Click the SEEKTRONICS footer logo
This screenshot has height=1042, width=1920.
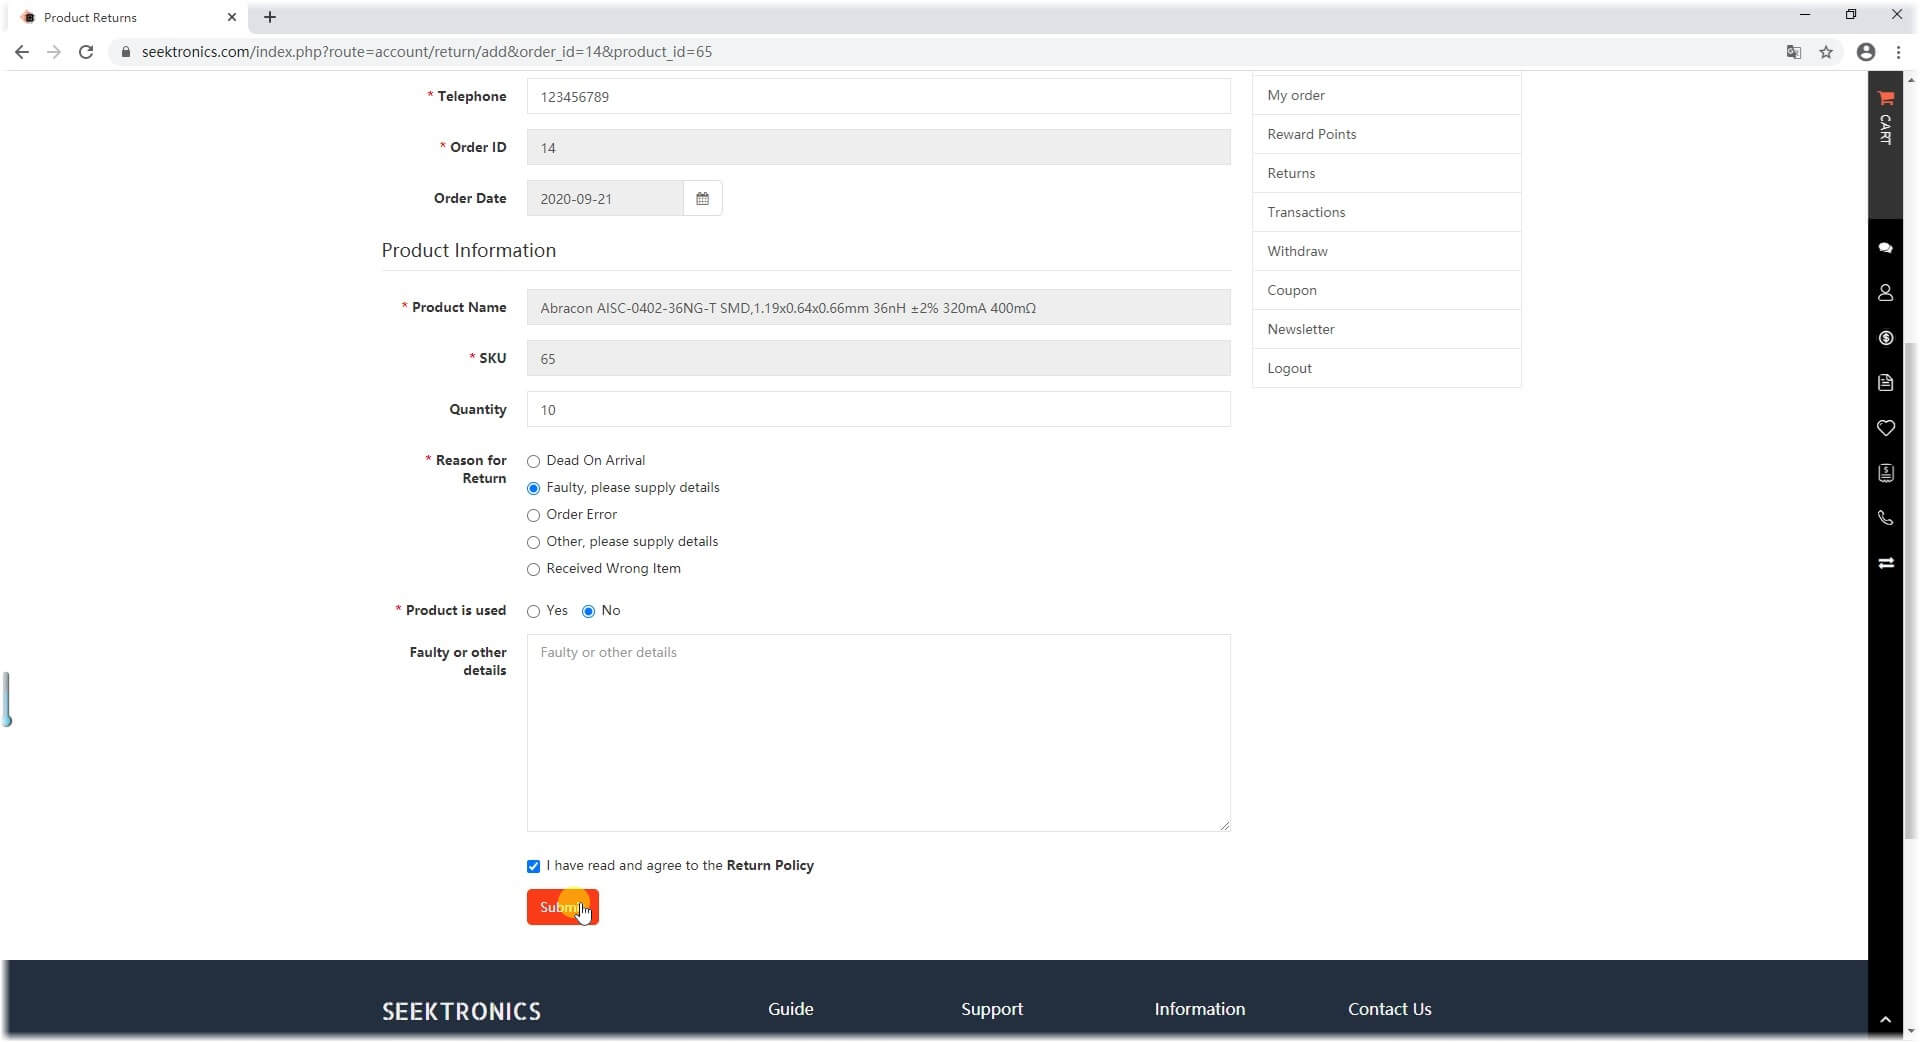[461, 1011]
